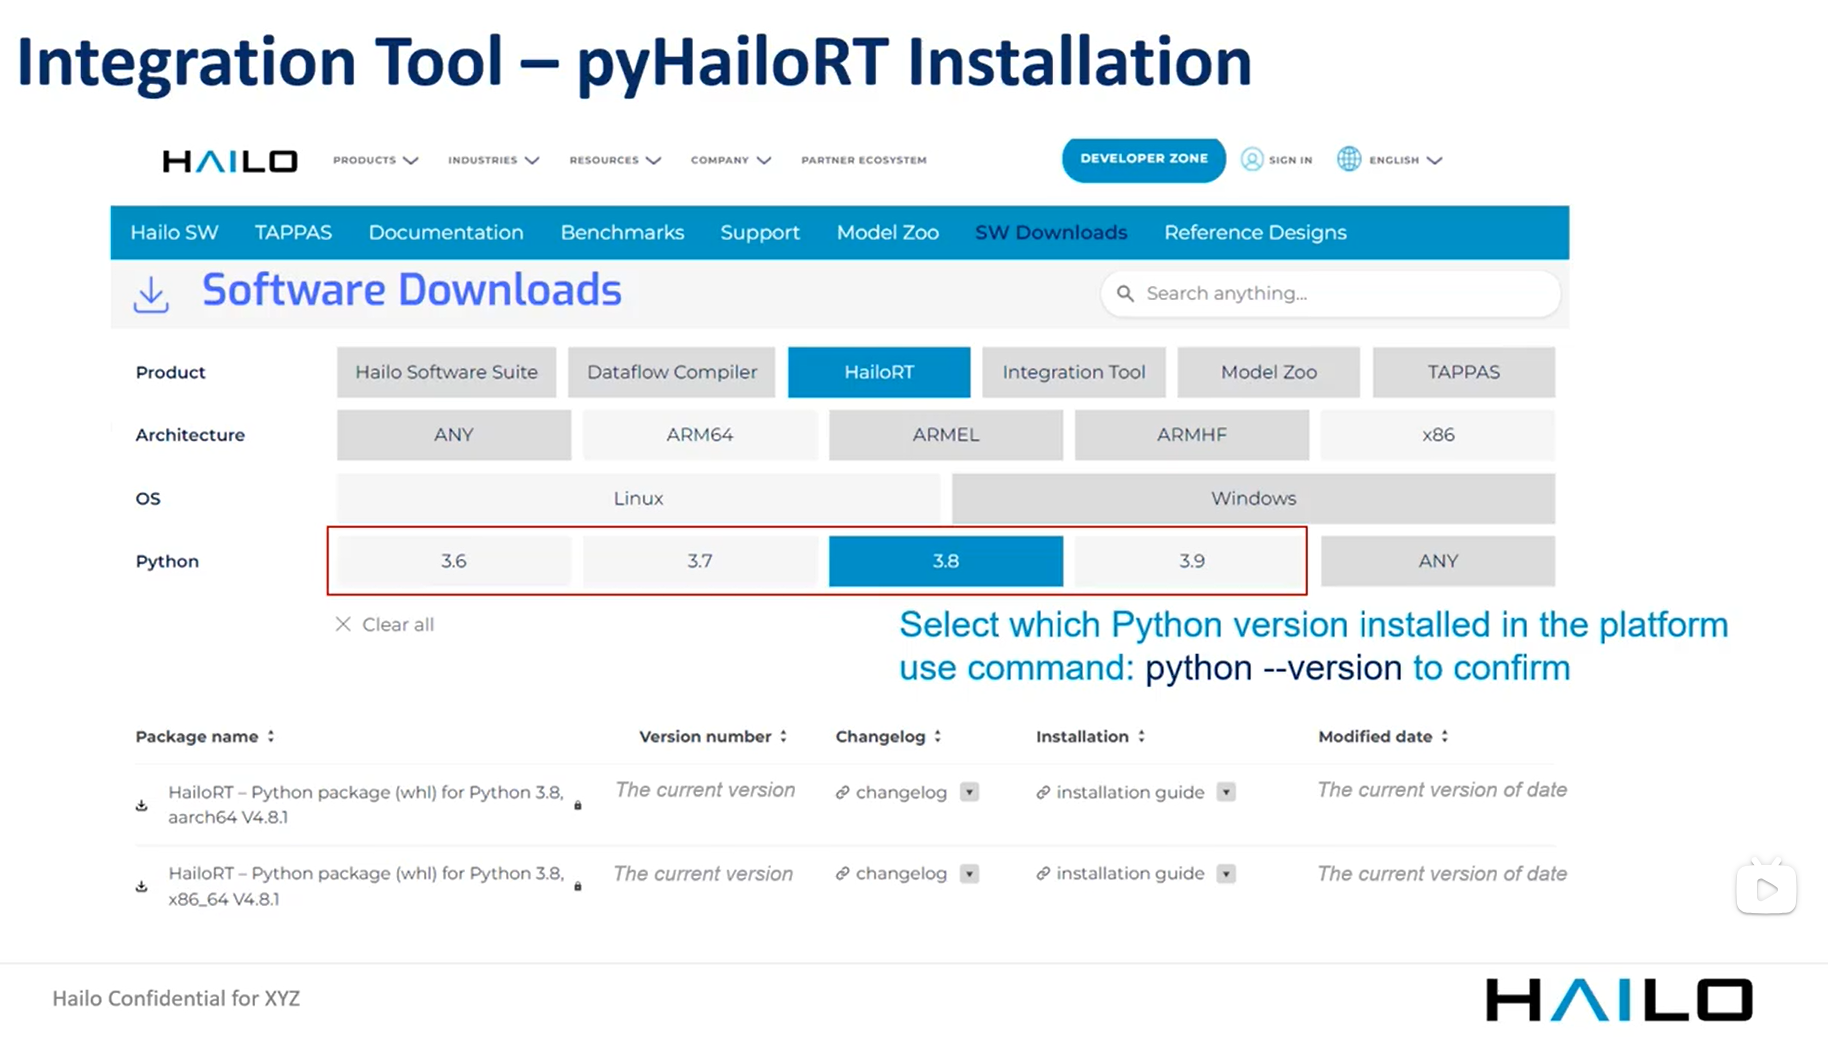Choose Linux OS filter

638,498
